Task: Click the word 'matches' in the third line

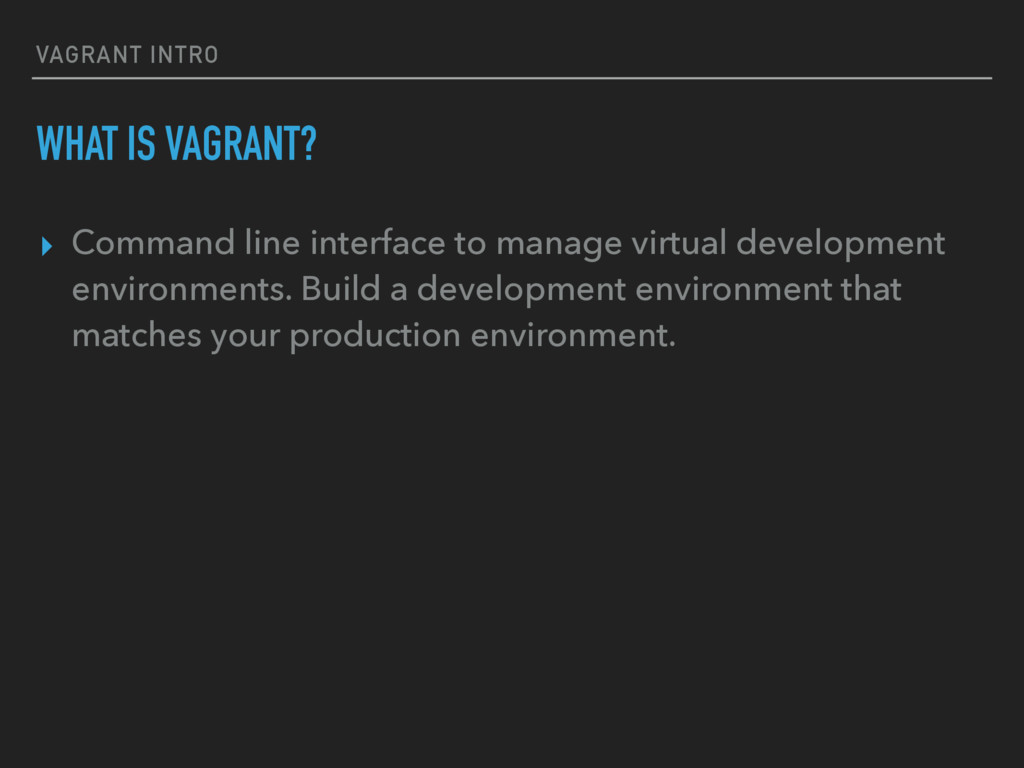Action: click(x=136, y=335)
